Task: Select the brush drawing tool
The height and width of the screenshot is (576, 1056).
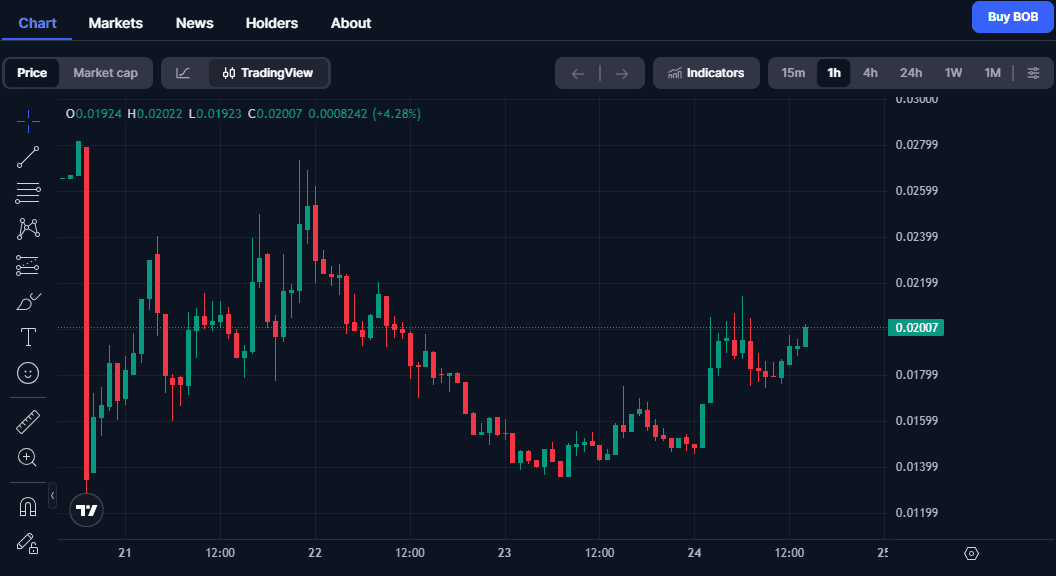Action: [x=27, y=300]
